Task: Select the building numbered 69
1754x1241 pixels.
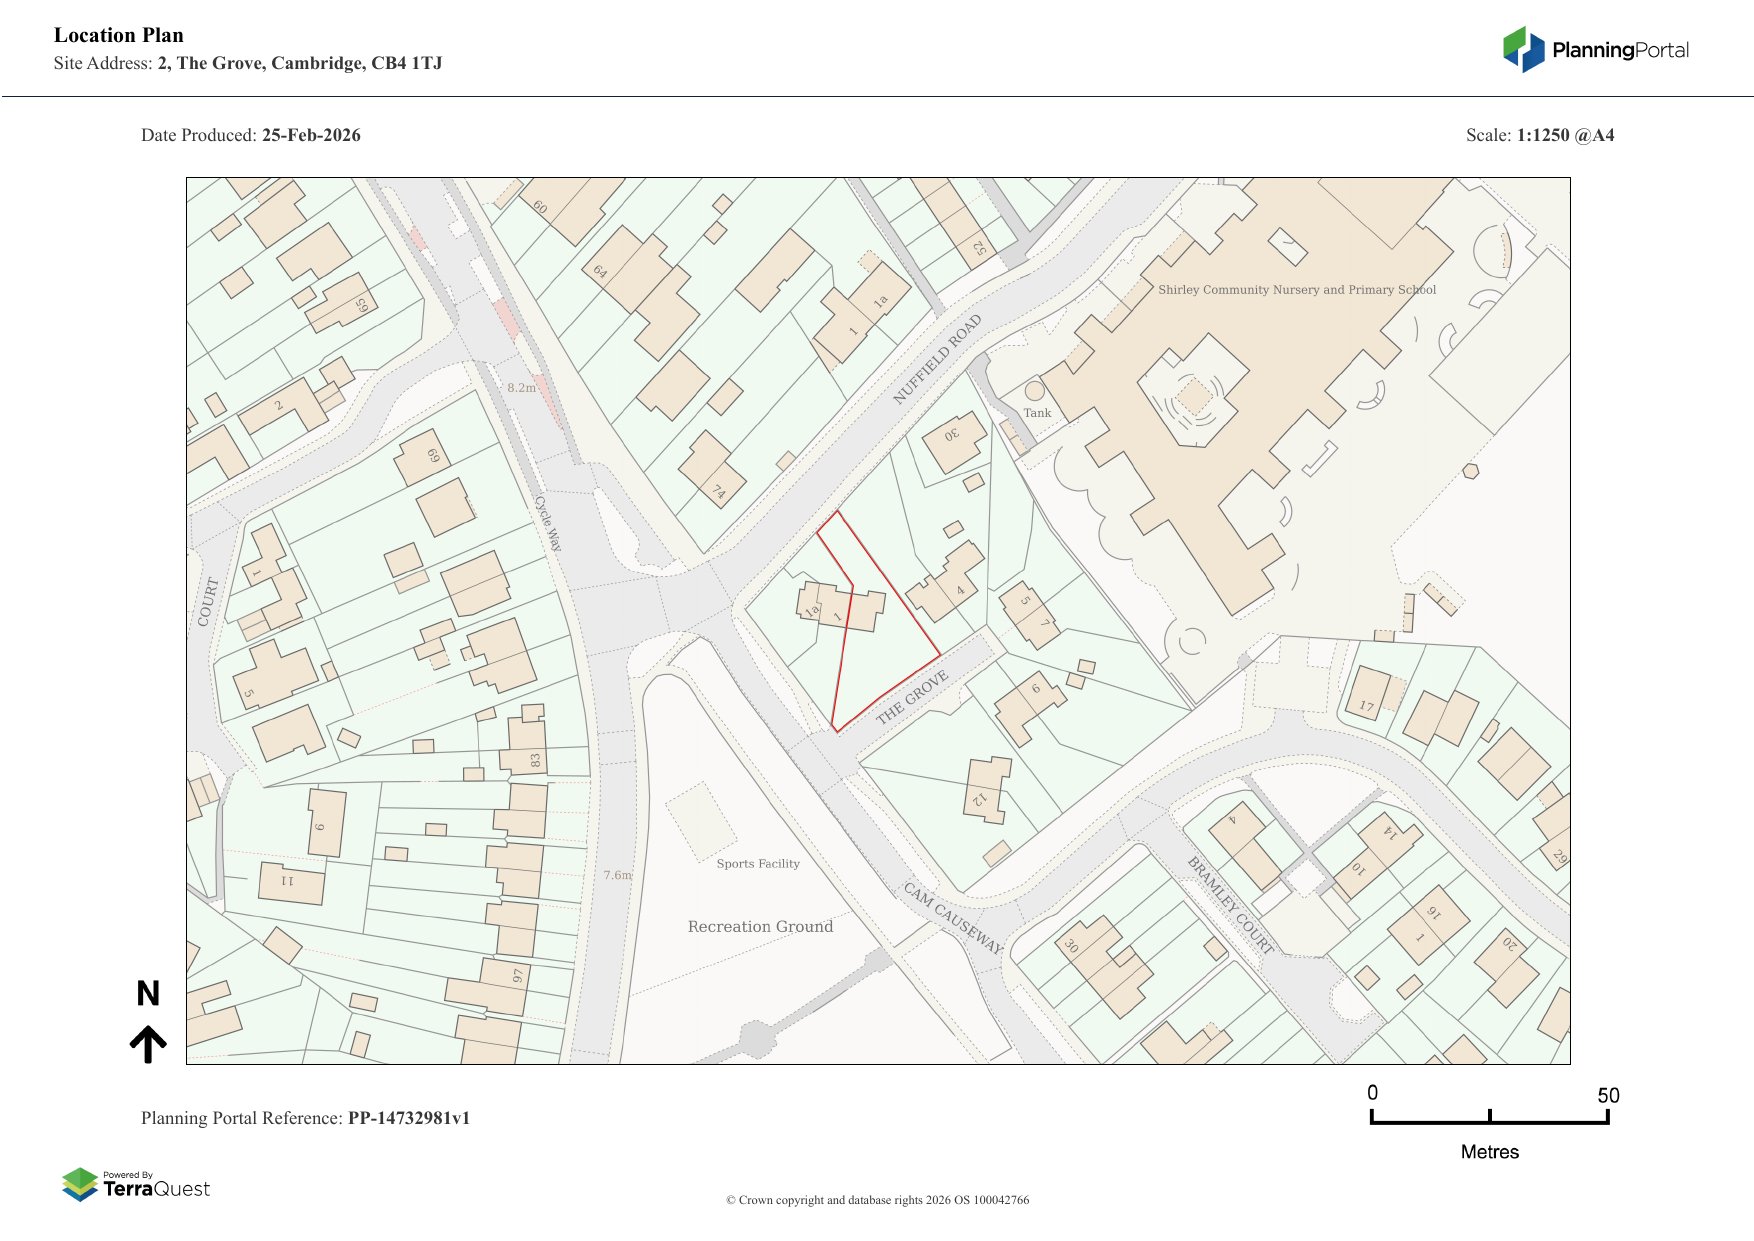Action: coord(422,460)
